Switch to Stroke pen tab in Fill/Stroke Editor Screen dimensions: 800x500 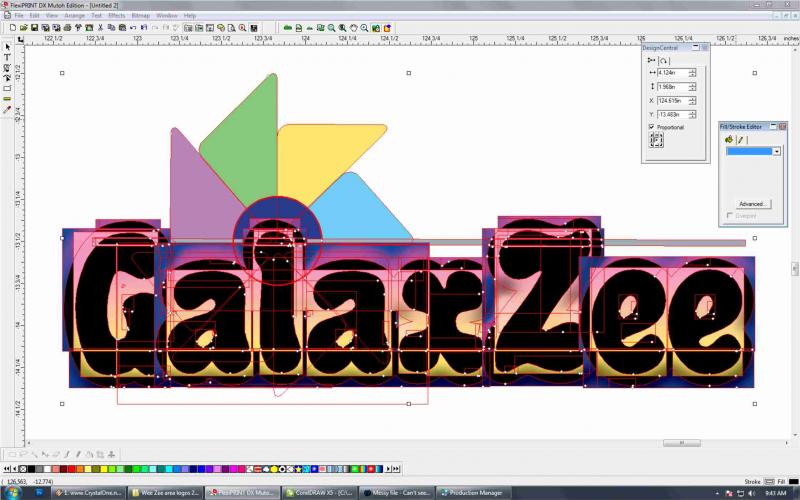pos(741,140)
